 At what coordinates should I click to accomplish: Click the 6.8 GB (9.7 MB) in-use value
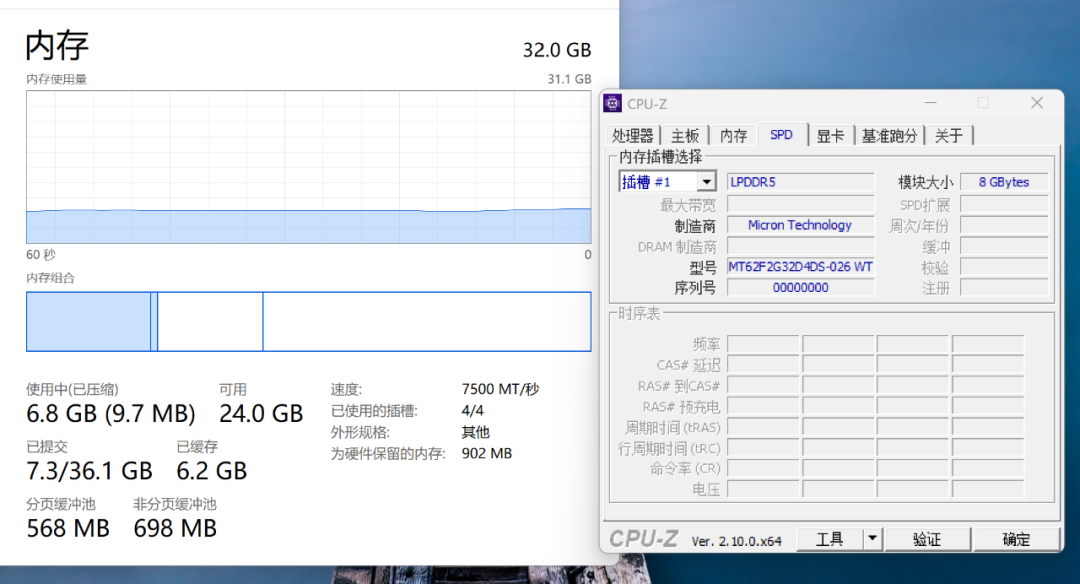[111, 414]
